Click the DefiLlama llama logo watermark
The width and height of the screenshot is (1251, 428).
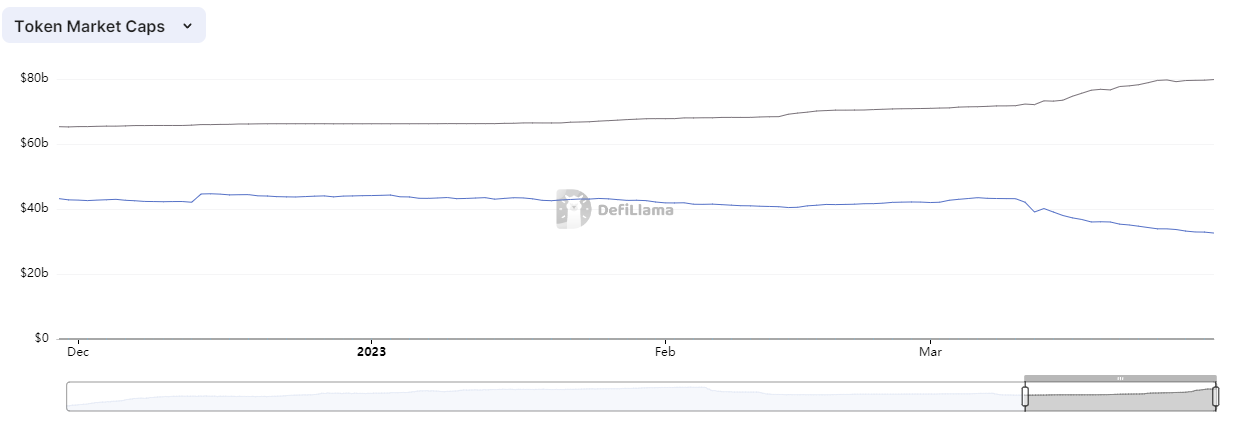[573, 209]
